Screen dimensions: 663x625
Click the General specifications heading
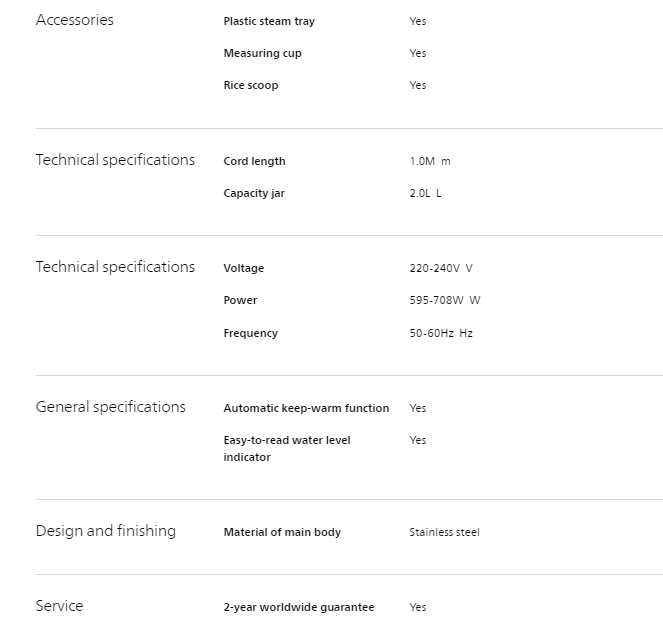click(111, 407)
